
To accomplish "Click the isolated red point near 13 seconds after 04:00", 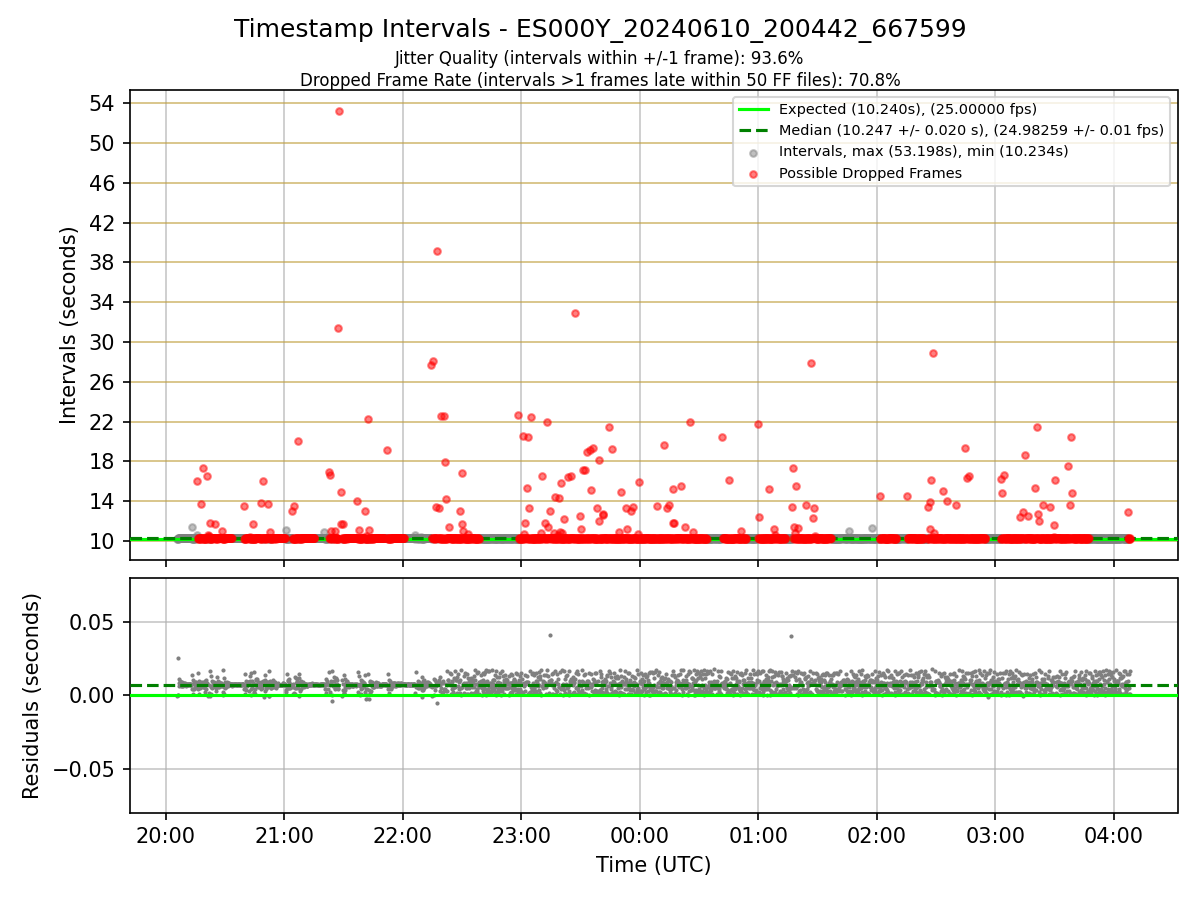I will point(1128,512).
